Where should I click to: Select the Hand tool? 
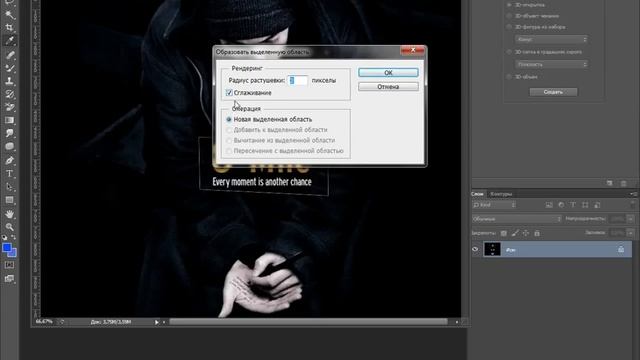click(x=9, y=214)
